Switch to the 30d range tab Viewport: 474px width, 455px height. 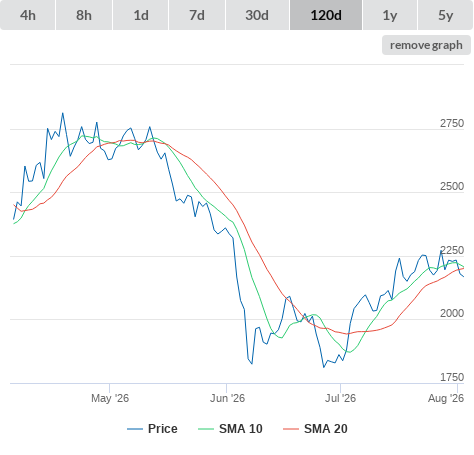(257, 15)
